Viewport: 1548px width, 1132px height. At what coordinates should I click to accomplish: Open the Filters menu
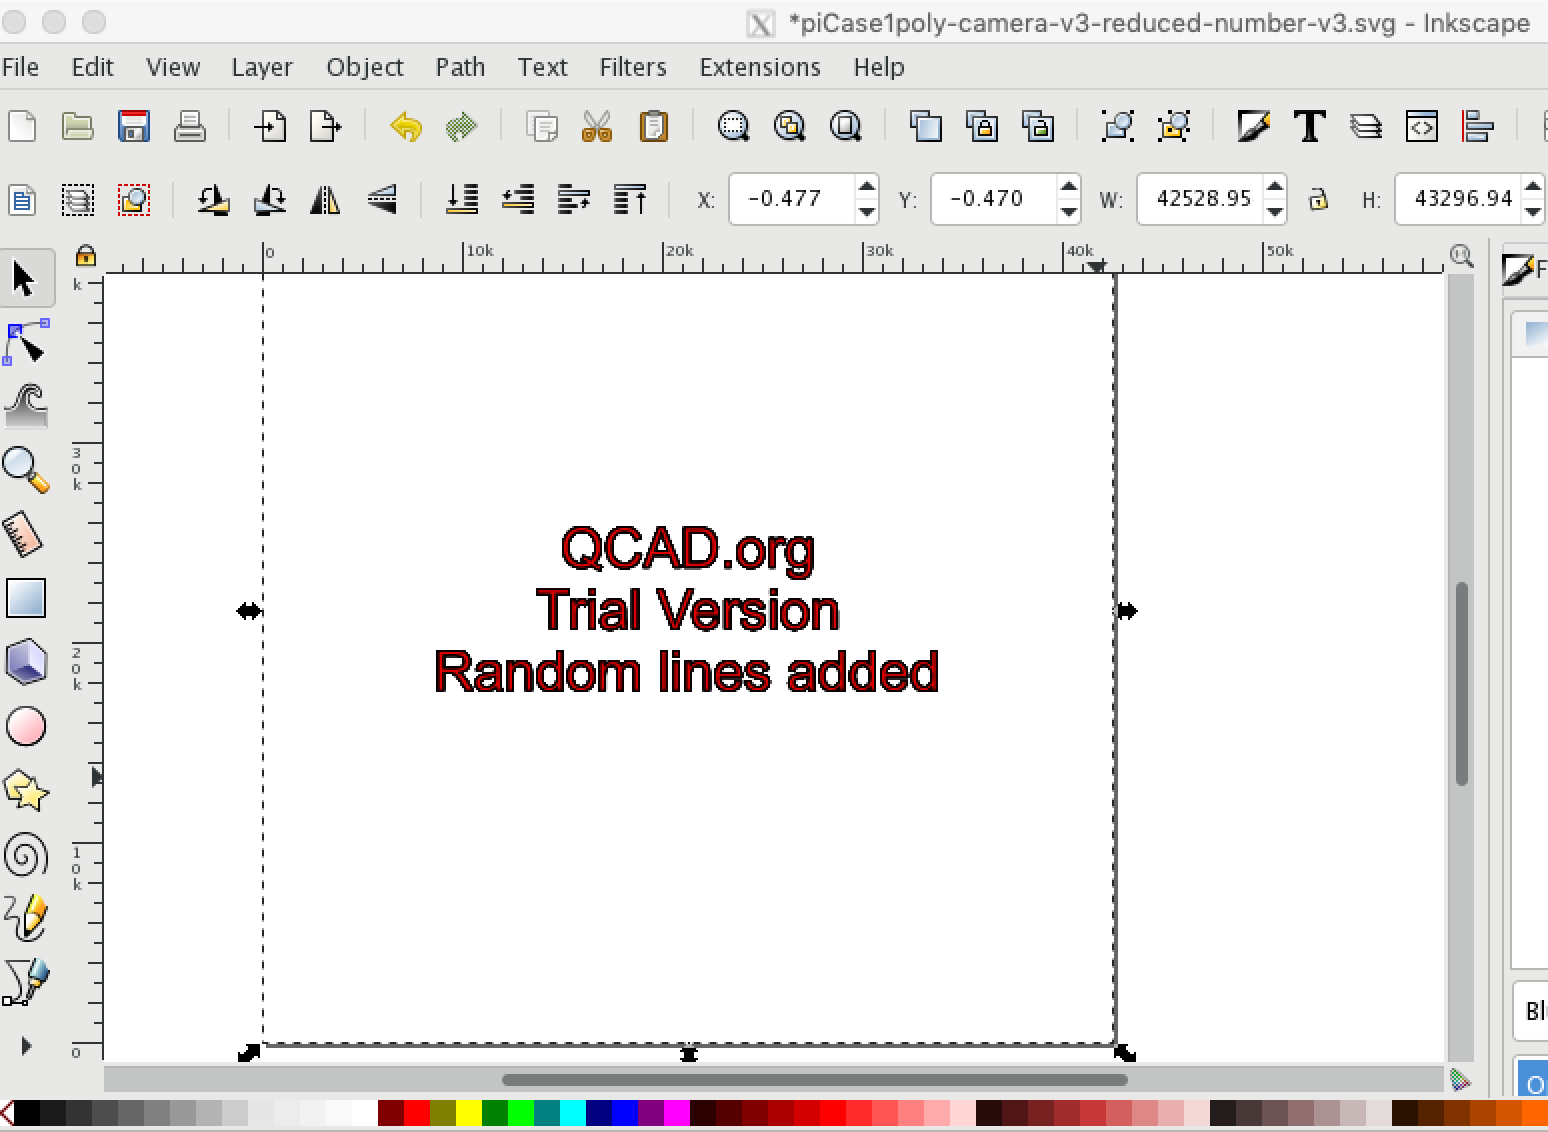(x=632, y=67)
